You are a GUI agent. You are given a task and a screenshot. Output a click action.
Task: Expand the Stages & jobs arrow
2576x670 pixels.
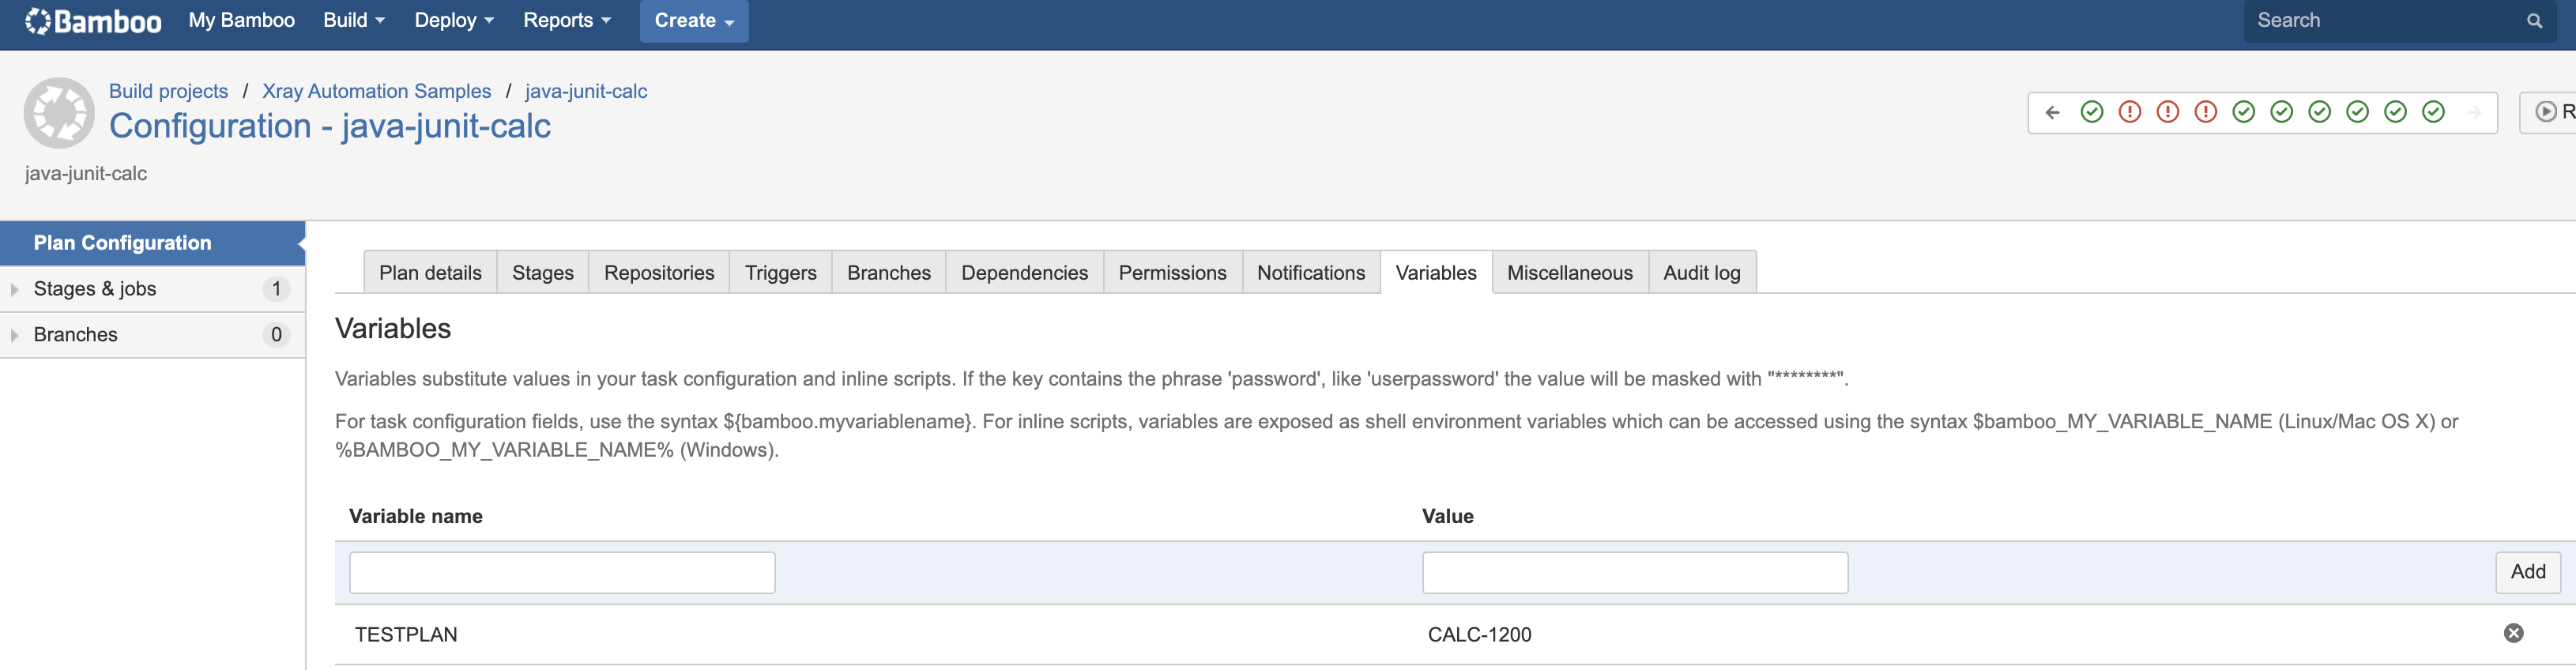point(14,289)
